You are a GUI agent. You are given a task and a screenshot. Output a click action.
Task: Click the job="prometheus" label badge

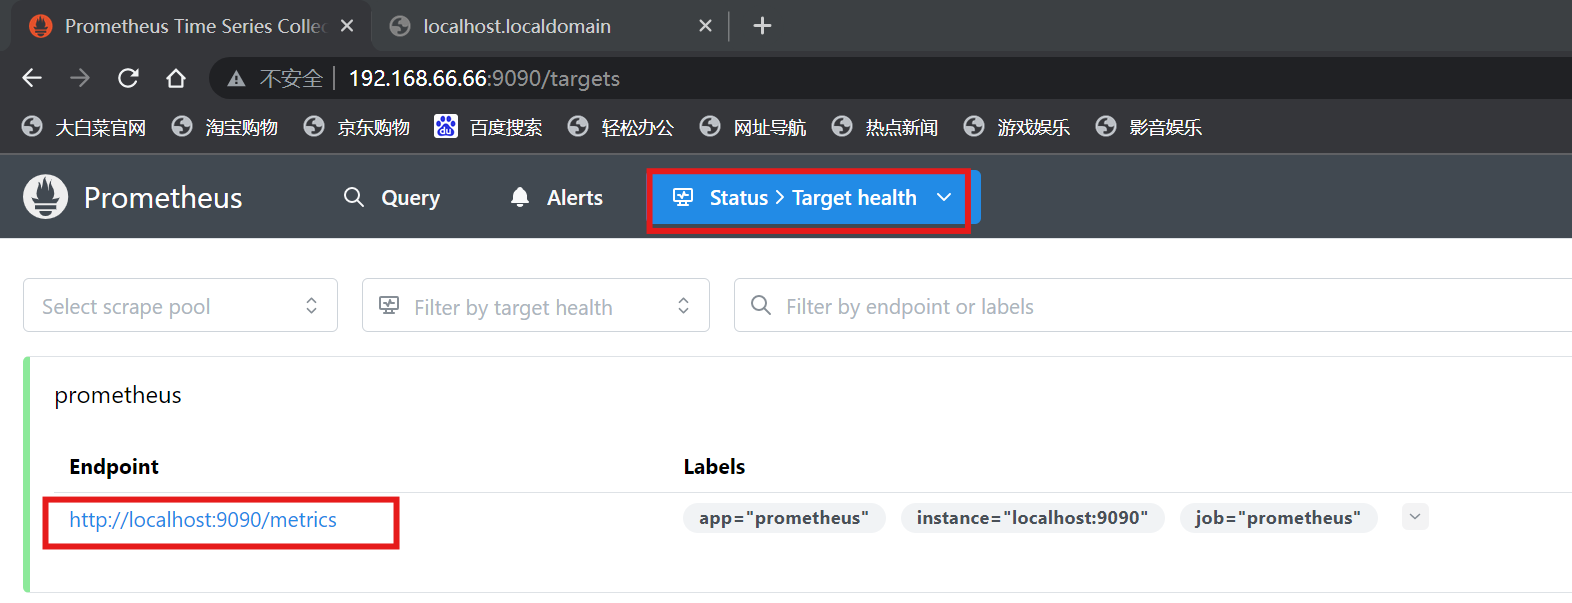(x=1278, y=518)
